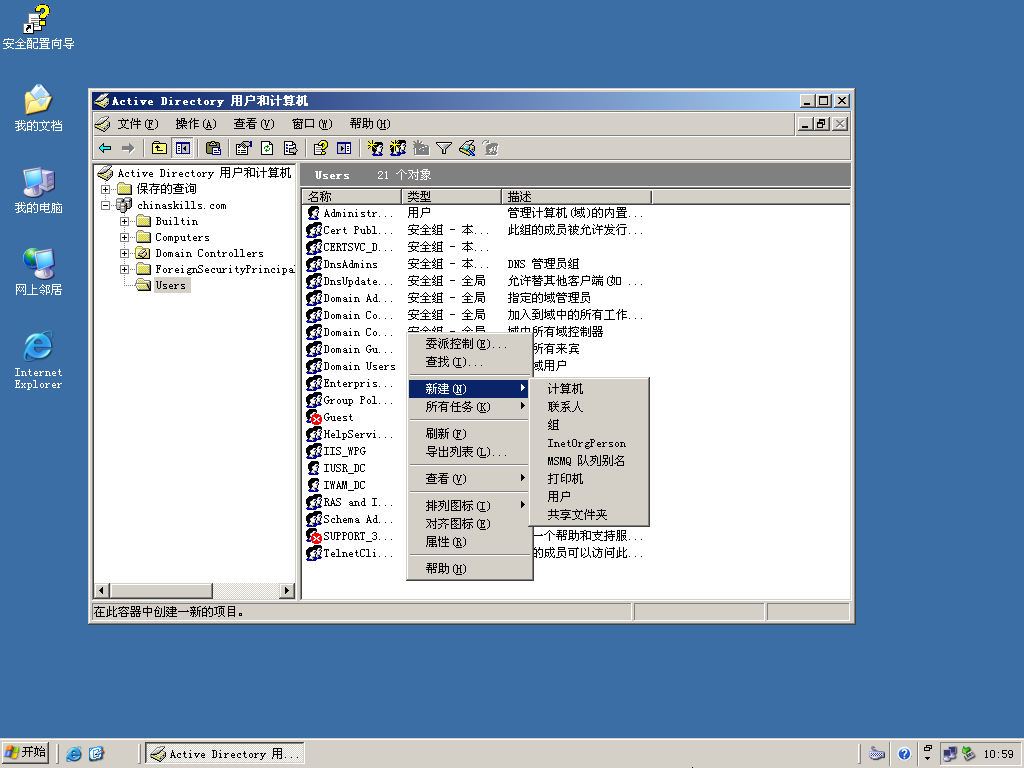Image resolution: width=1024 pixels, height=768 pixels.
Task: Expand the Domain Controllers node
Action: click(124, 253)
